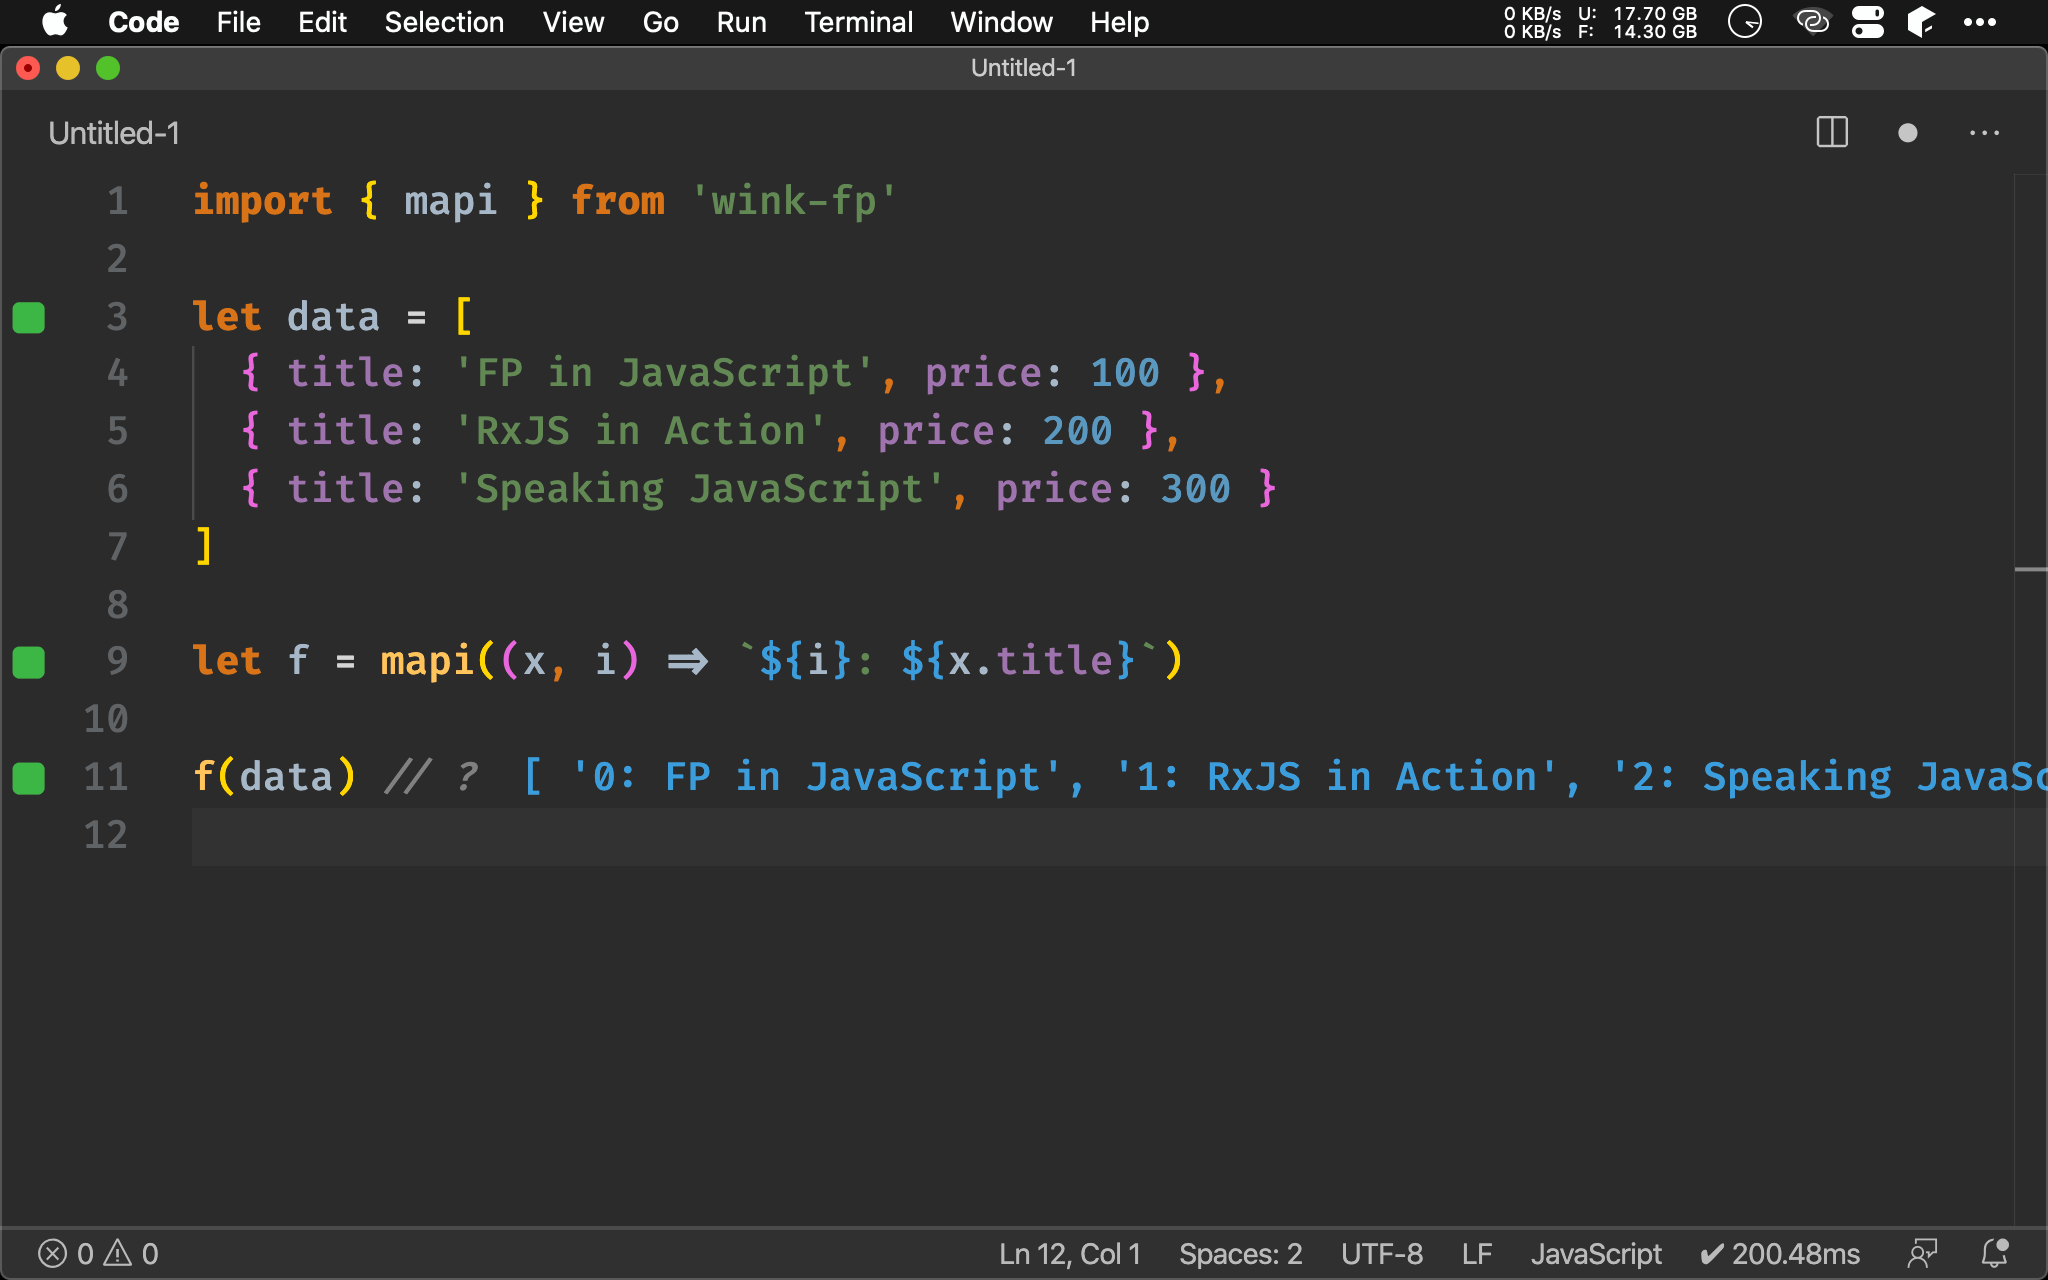Click the feedback icon in status bar
The height and width of the screenshot is (1280, 2048).
coord(1922,1253)
